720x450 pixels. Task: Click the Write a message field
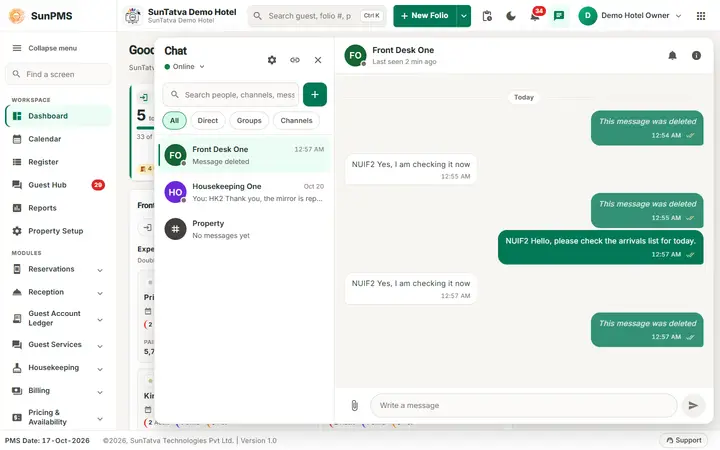(x=523, y=405)
